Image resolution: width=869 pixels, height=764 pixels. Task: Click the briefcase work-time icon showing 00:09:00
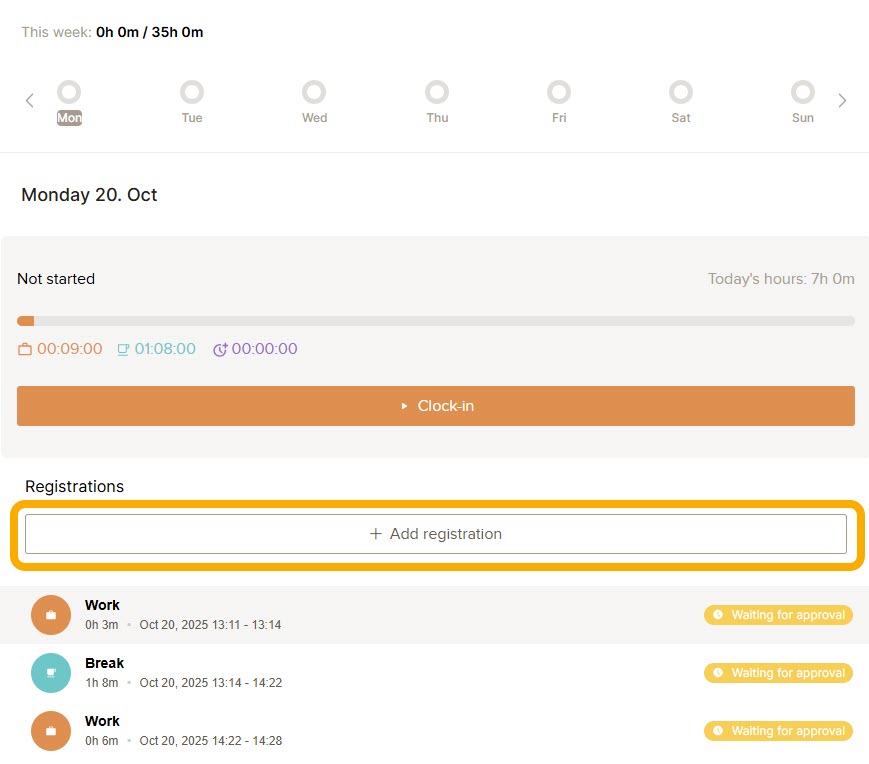point(25,350)
